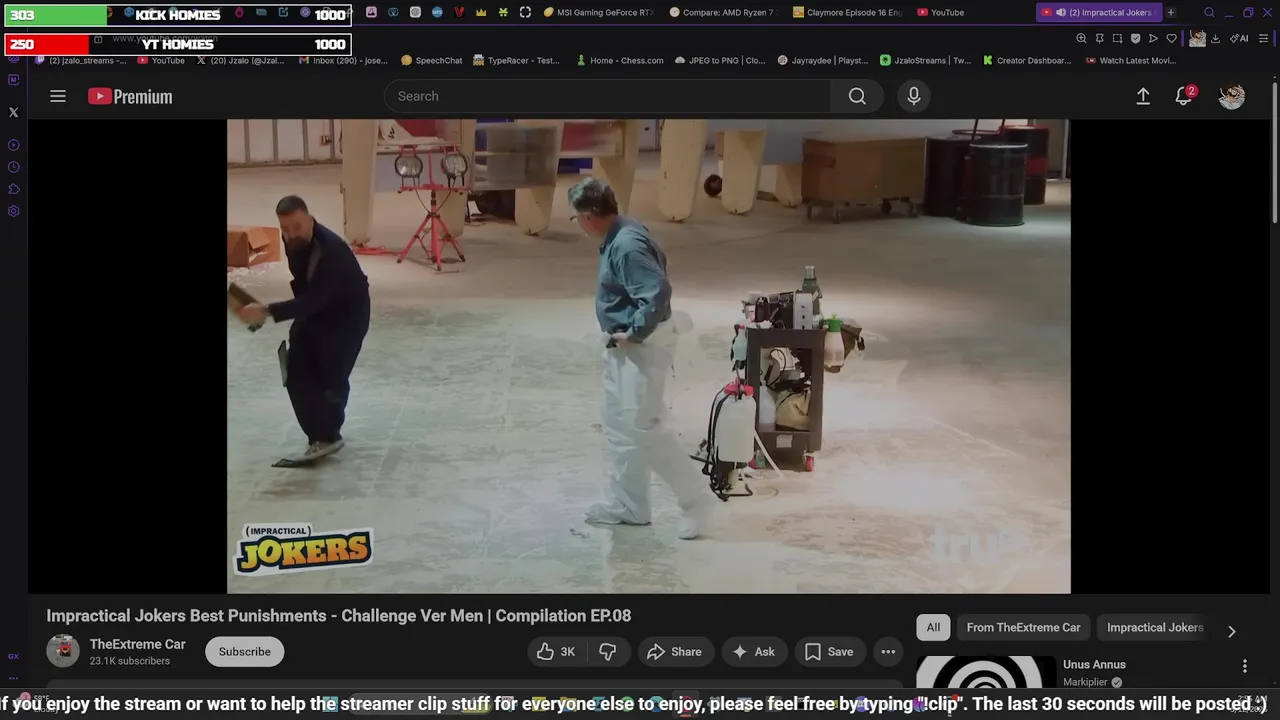Open browser downloads icon
The height and width of the screenshot is (720, 1280).
coord(1215,38)
